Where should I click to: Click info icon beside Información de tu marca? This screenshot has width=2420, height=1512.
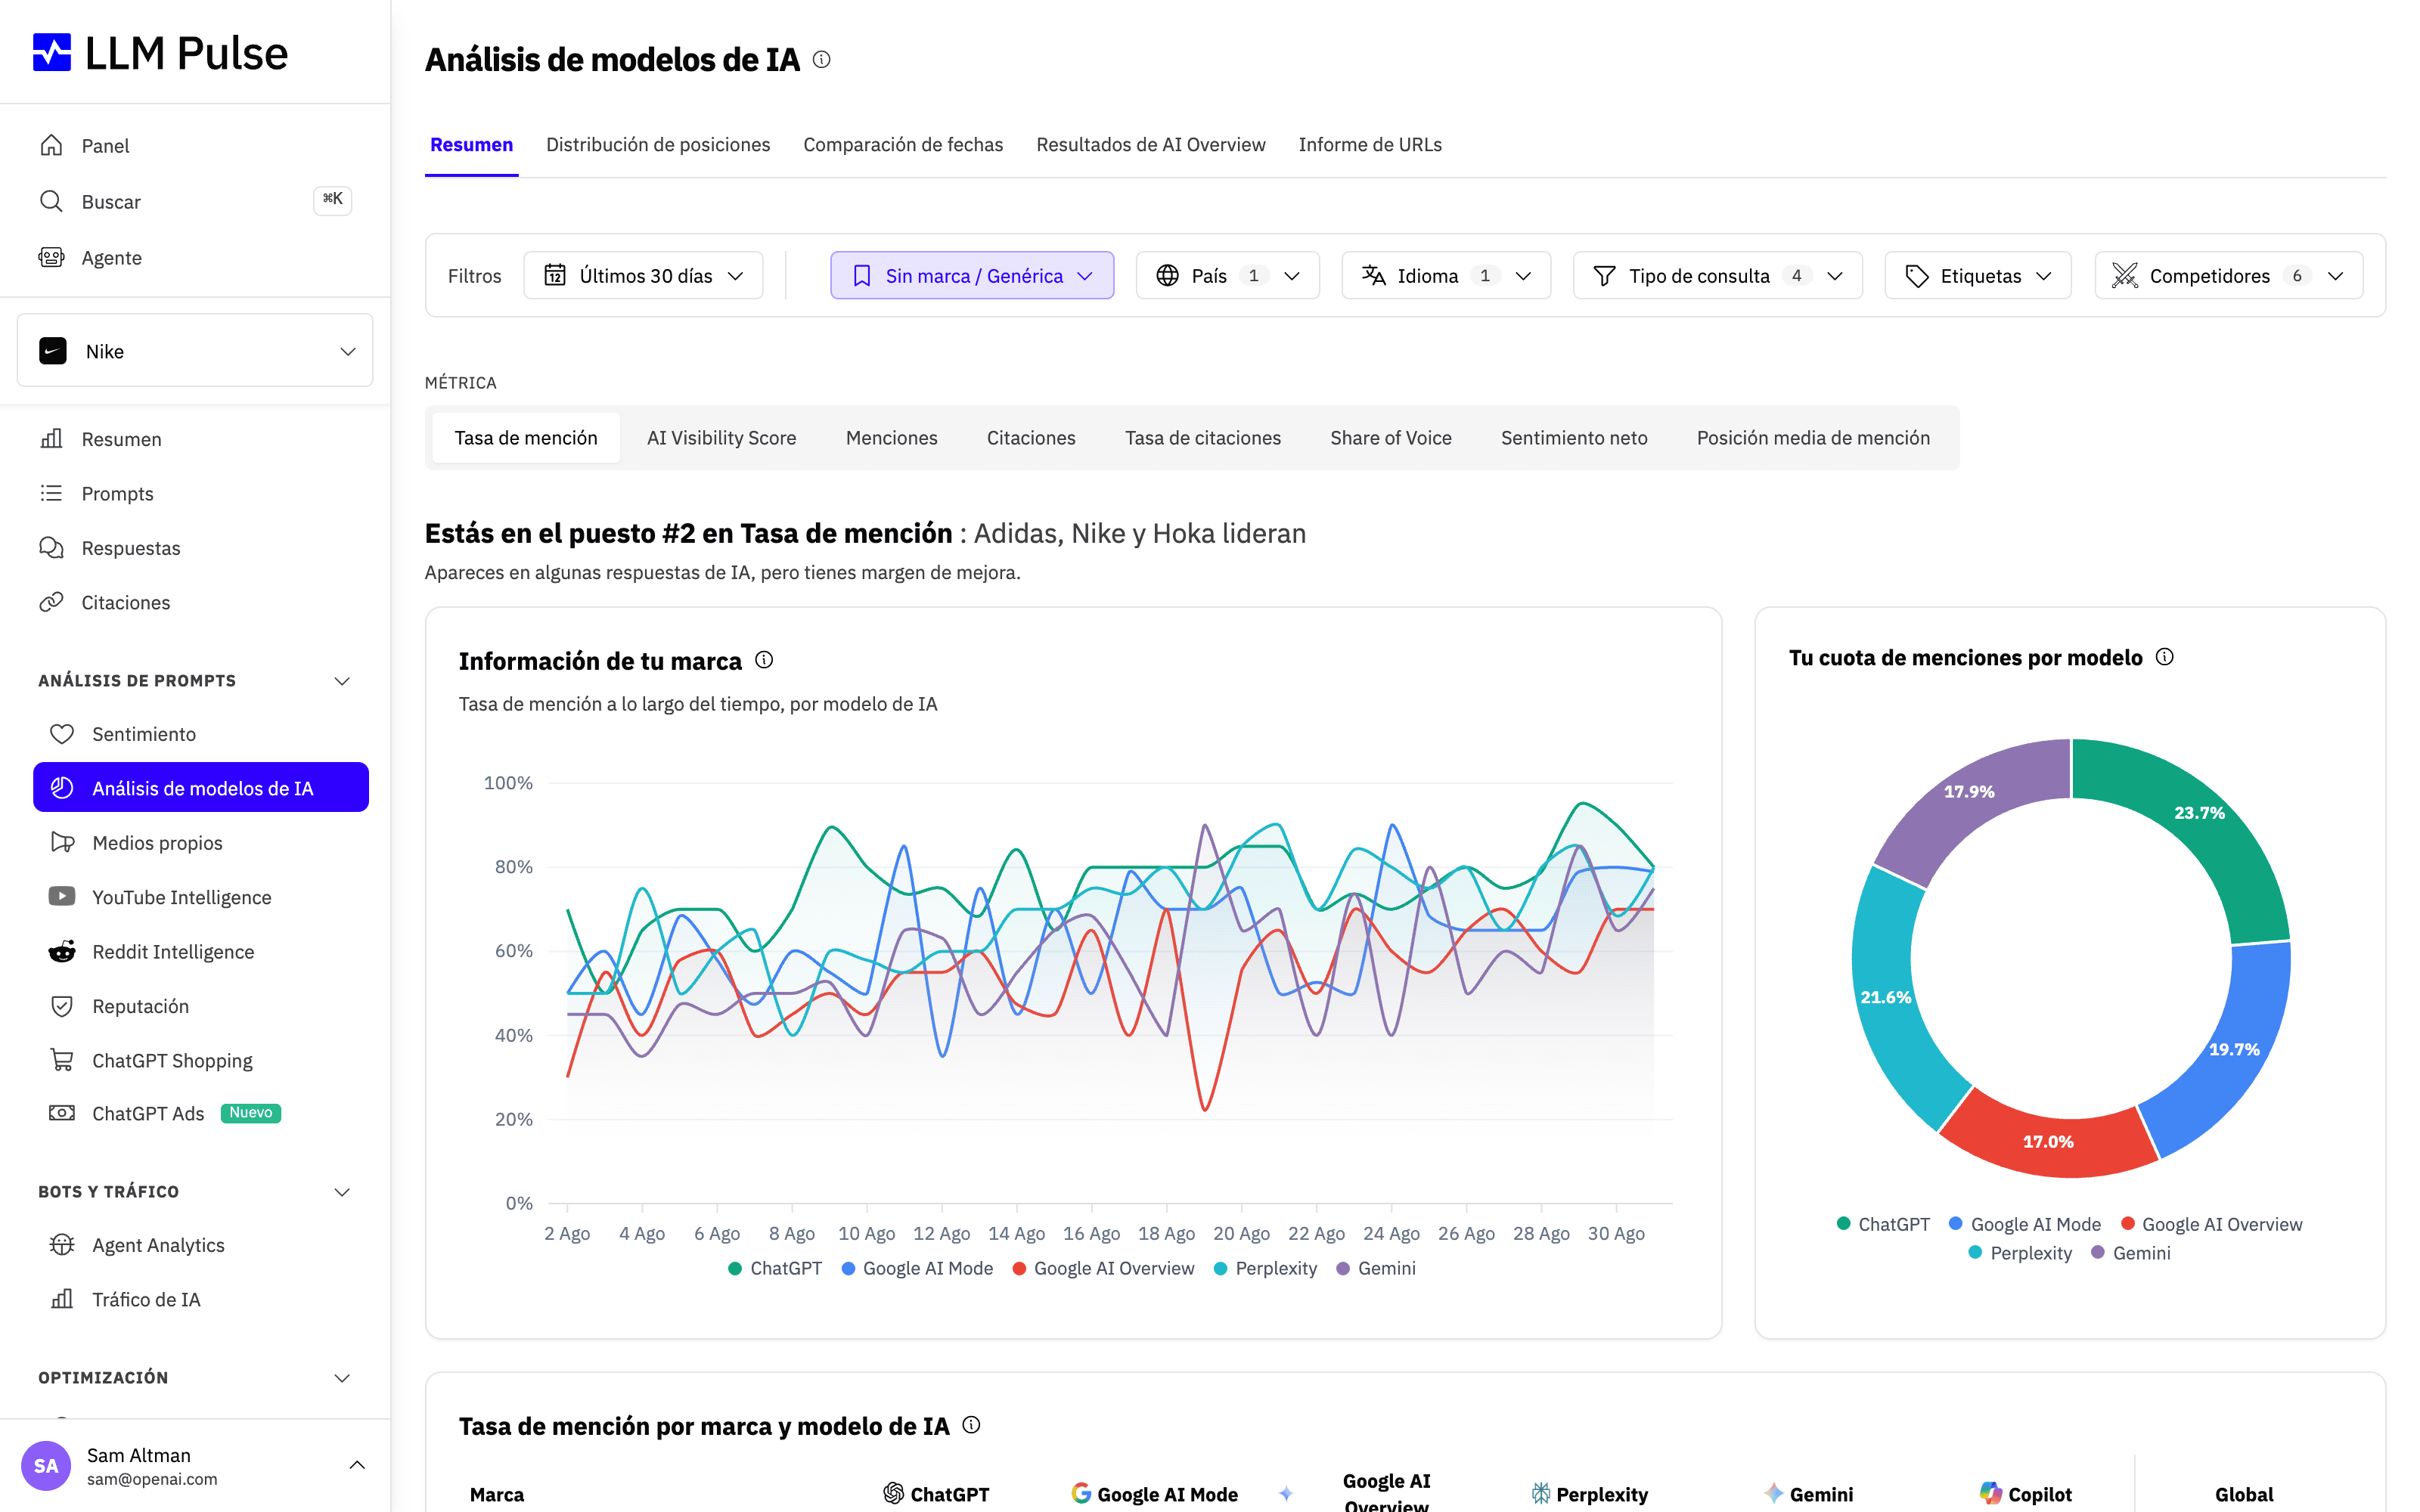[x=764, y=660]
